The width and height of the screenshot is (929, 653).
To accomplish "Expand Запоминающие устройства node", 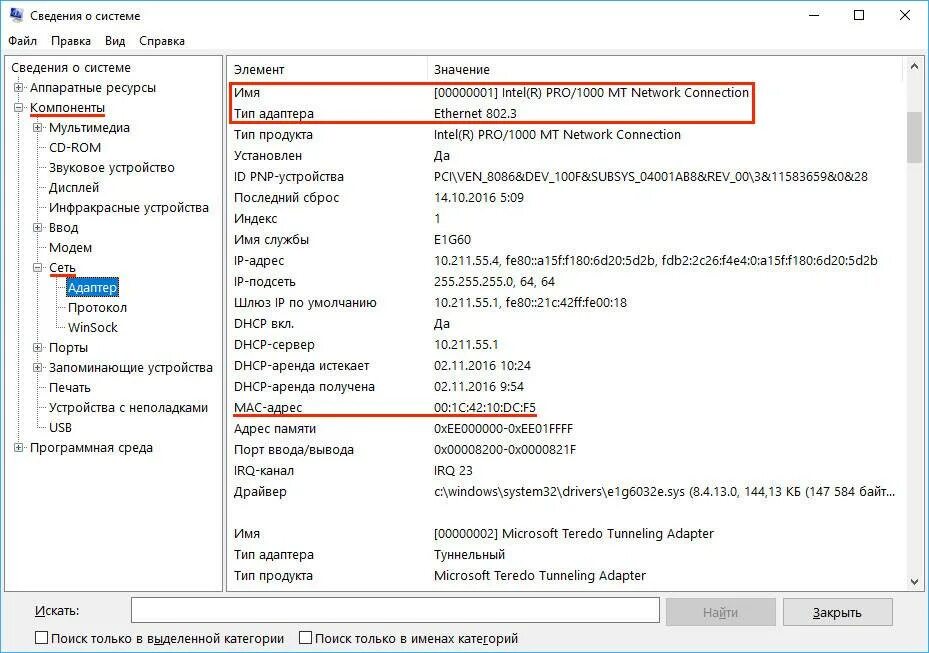I will 37,368.
